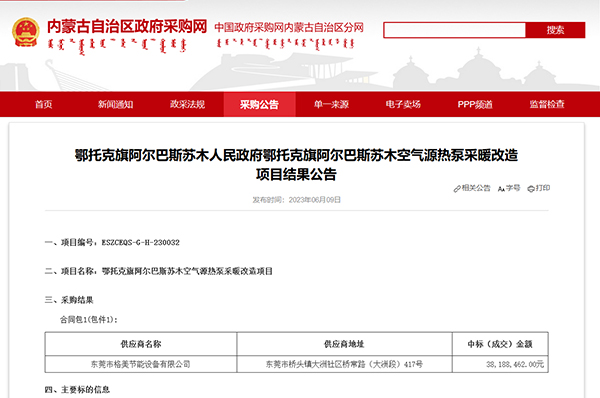Click the 供应商名称 column header

(x=141, y=344)
